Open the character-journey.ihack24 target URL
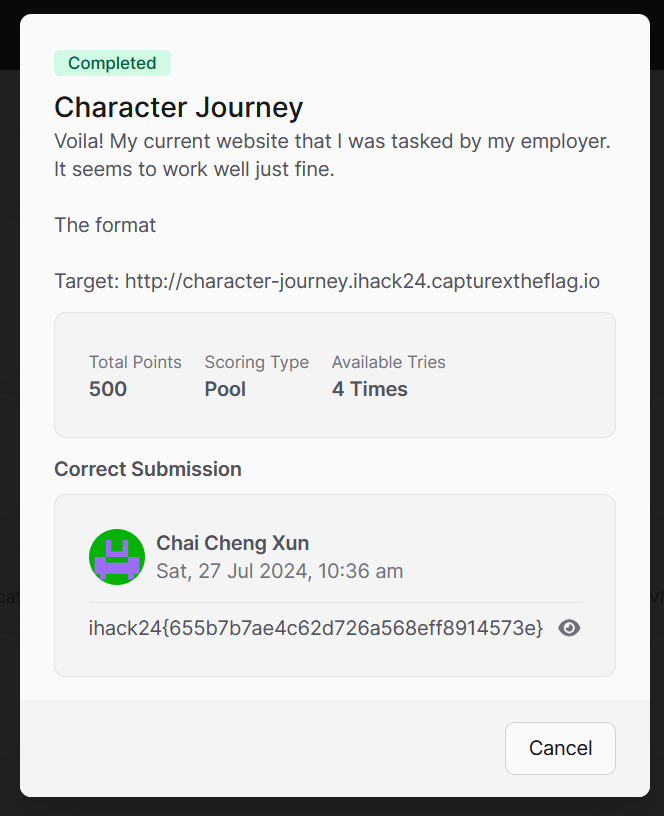Image resolution: width=664 pixels, height=816 pixels. tap(362, 281)
